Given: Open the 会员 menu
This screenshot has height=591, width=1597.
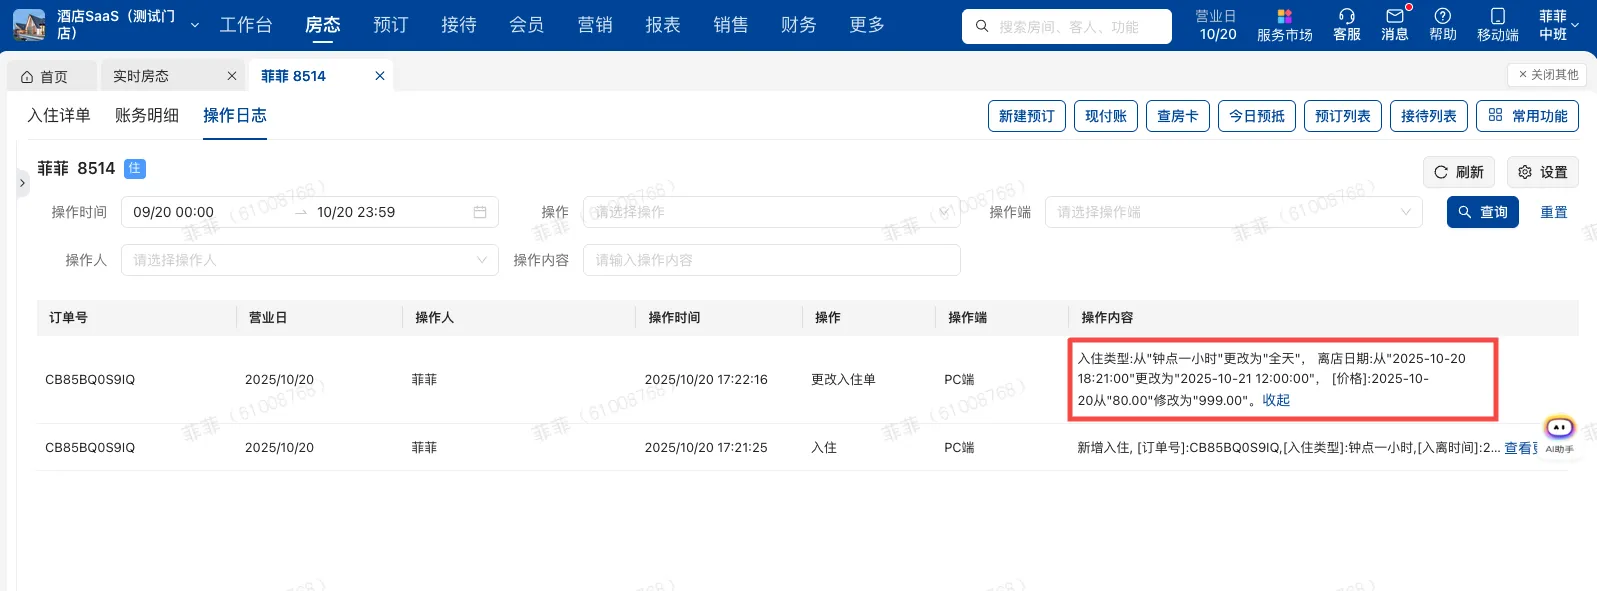Looking at the screenshot, I should [x=527, y=25].
